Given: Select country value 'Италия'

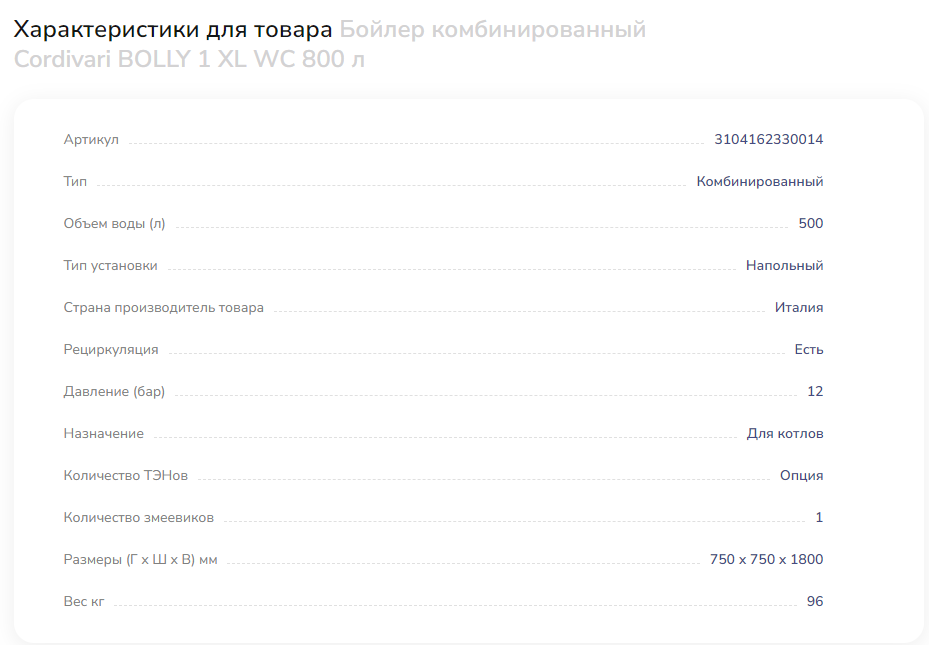Looking at the screenshot, I should 799,307.
